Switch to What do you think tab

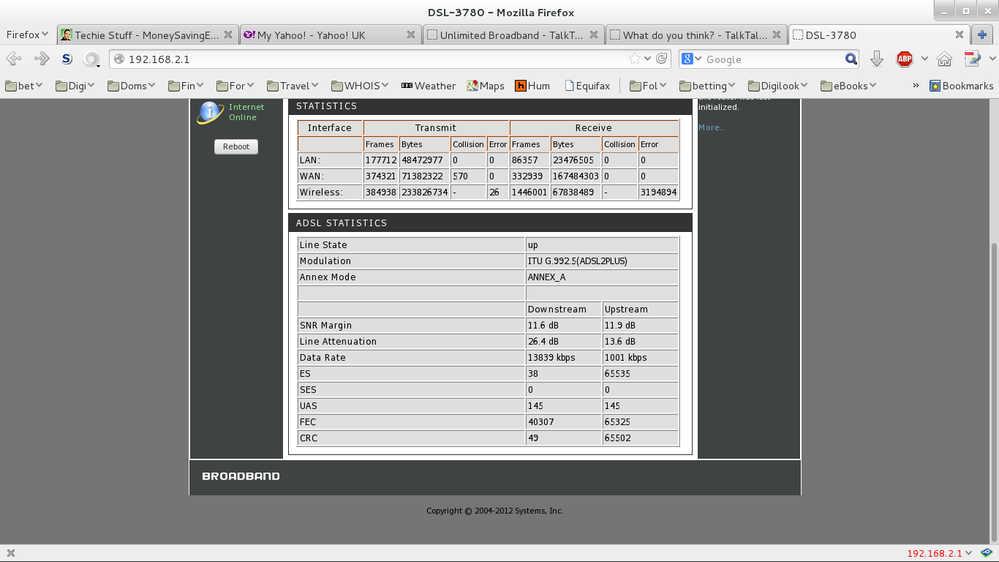(x=696, y=35)
